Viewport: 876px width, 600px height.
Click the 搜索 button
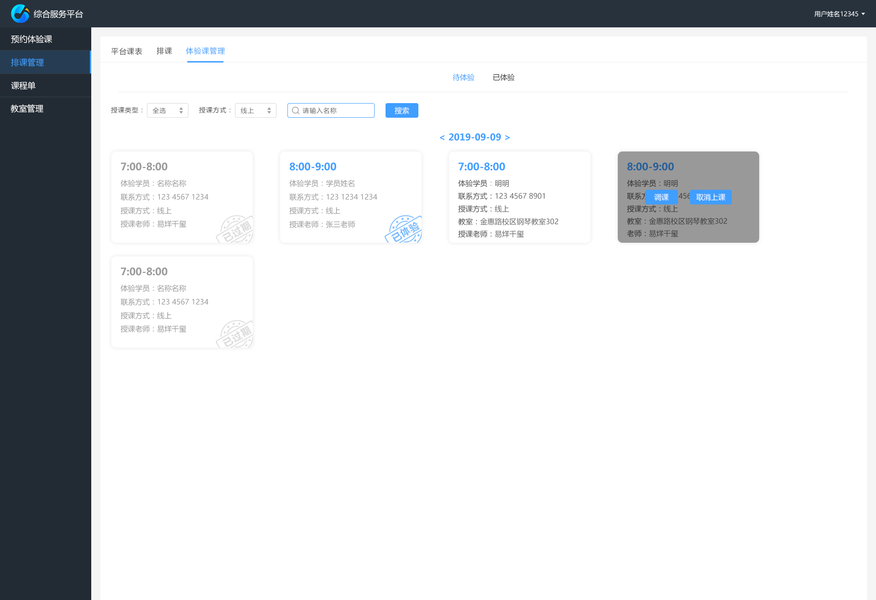402,111
